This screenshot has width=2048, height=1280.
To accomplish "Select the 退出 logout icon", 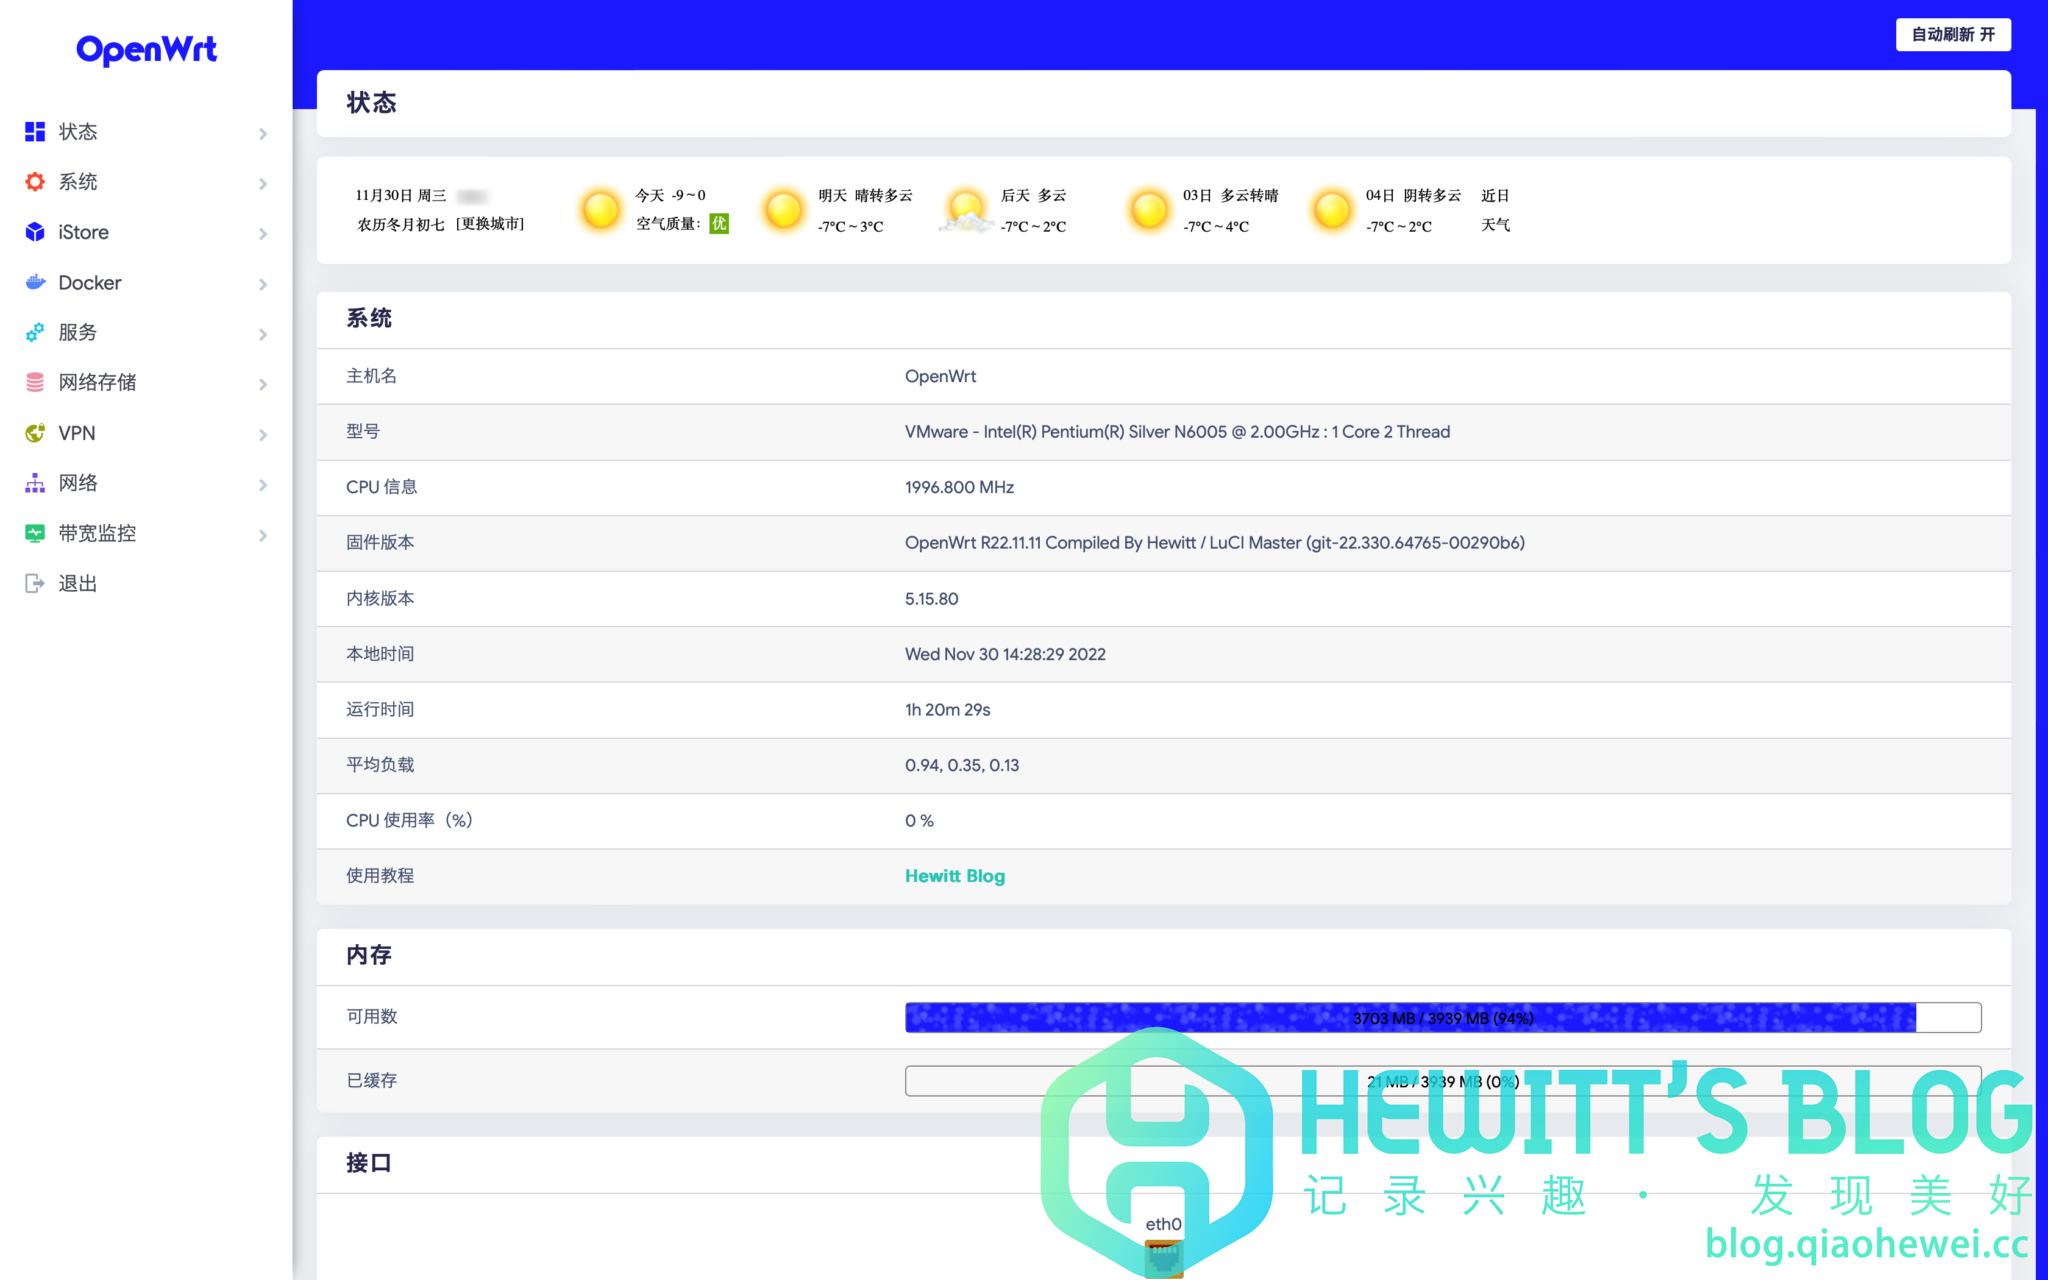I will [34, 583].
